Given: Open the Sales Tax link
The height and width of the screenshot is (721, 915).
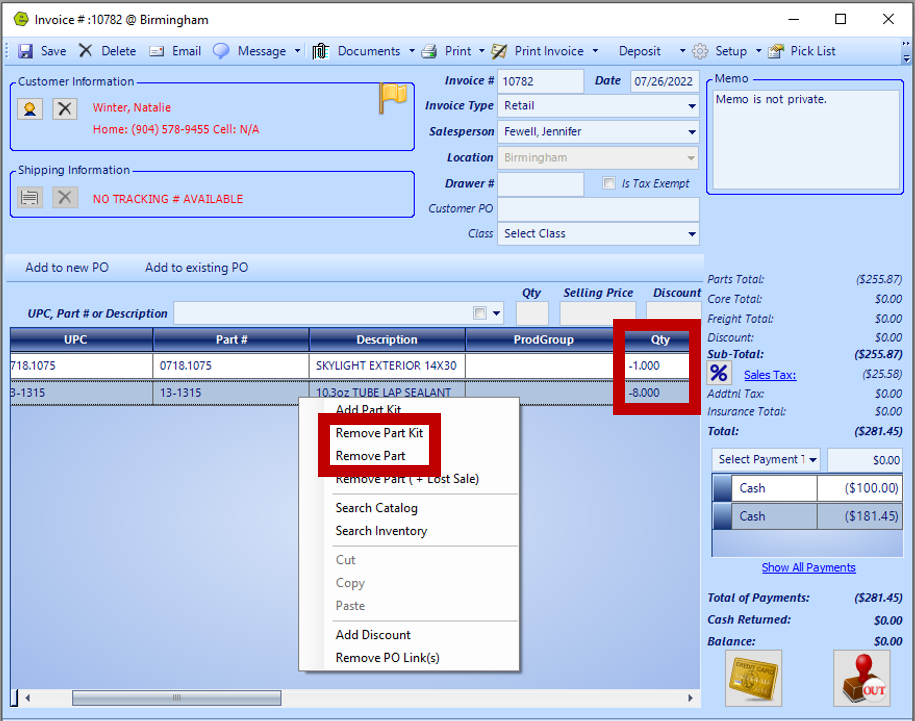Looking at the screenshot, I should (x=770, y=375).
